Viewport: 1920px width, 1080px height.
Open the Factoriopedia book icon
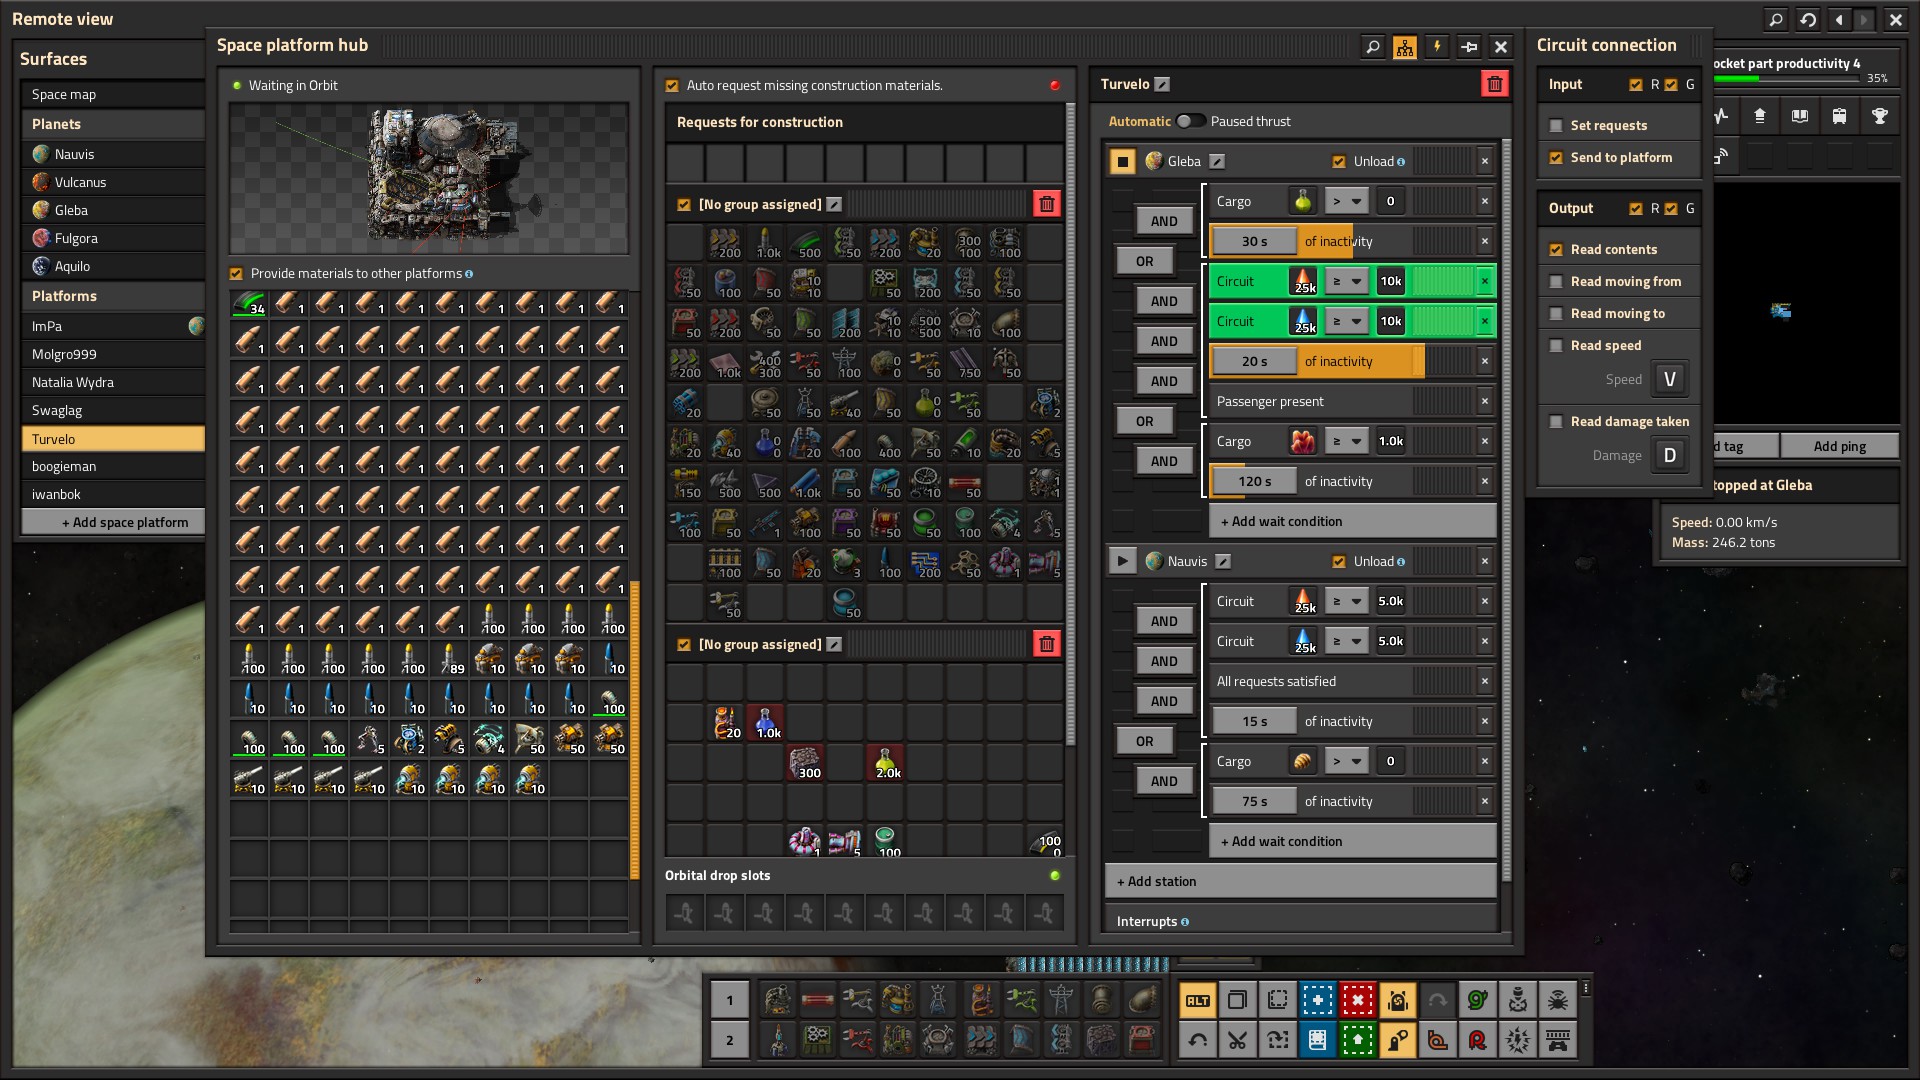pos(1800,117)
